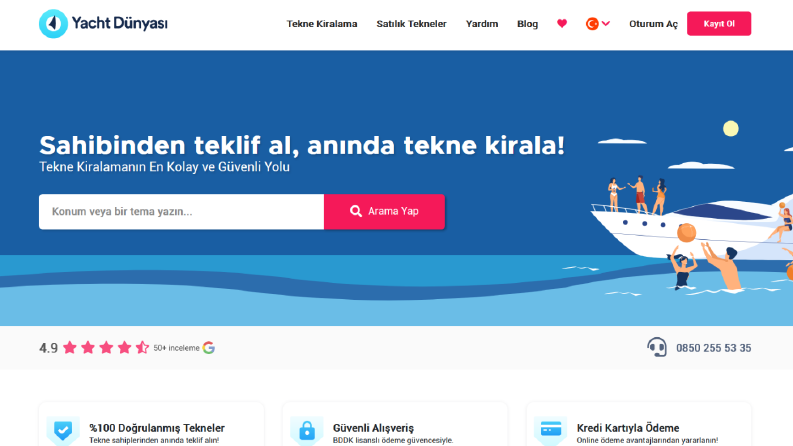Expand the Turkish flag language dropdown
Image resolution: width=793 pixels, height=446 pixels.
(598, 23)
